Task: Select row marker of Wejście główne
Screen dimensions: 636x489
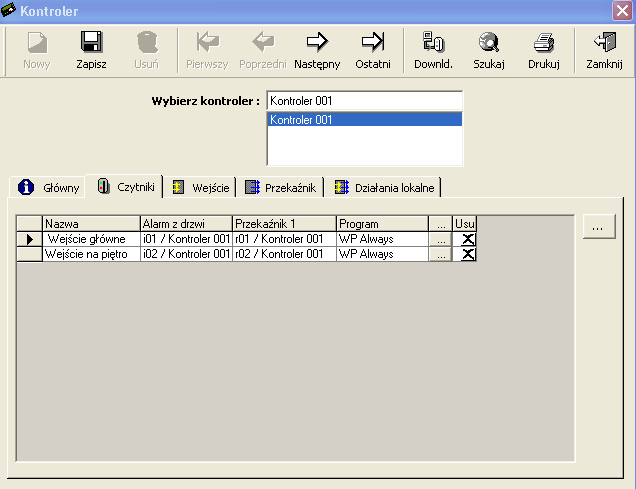Action: click(29, 239)
